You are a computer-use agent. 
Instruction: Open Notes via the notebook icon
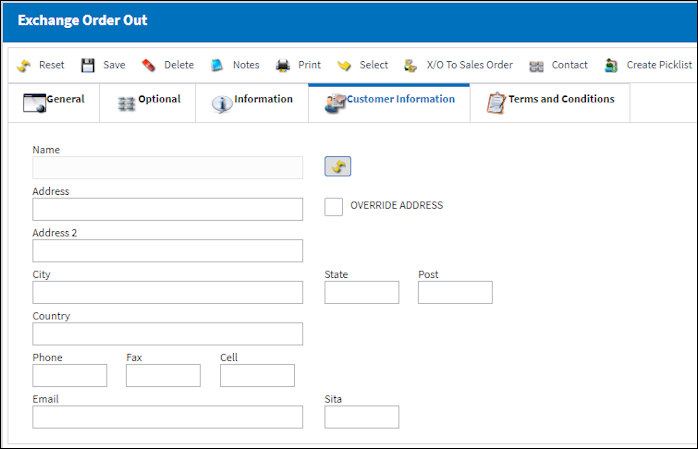point(217,65)
